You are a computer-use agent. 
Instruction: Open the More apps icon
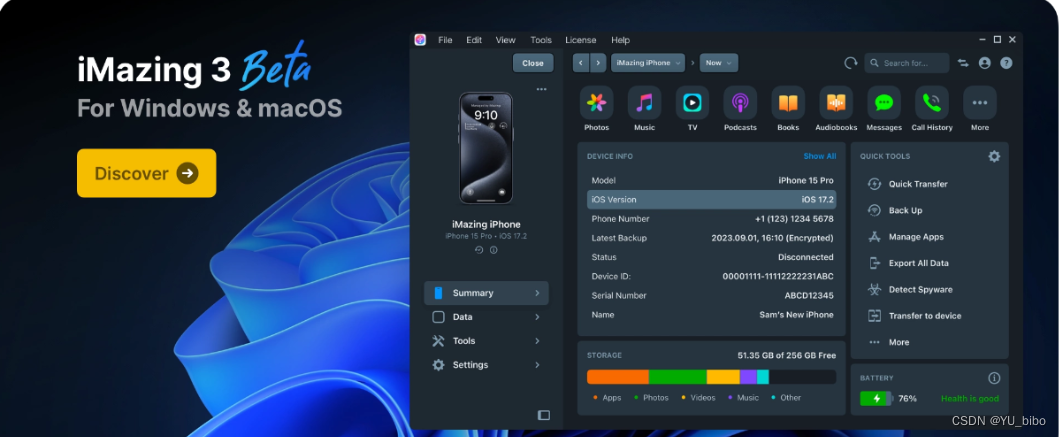pos(979,103)
